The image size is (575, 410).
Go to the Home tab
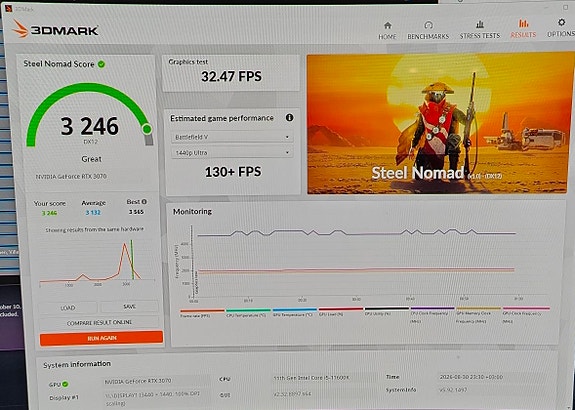[388, 31]
